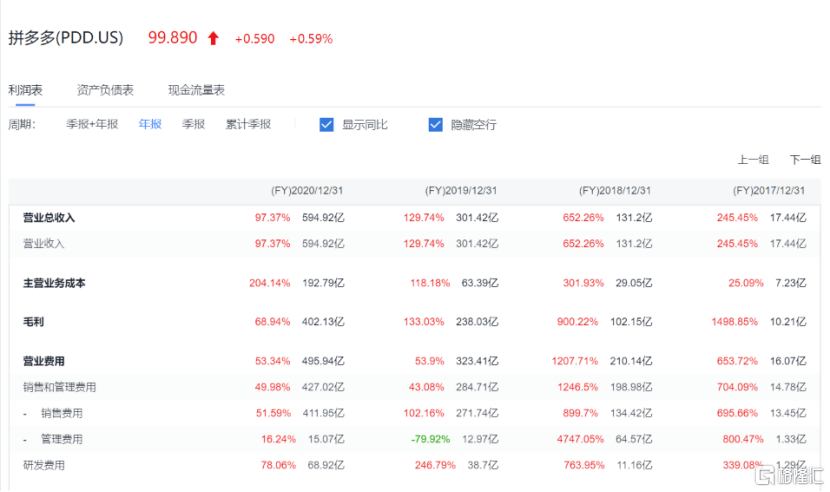Screen dimensions: 830x492
Task: Go to previous group with 上一组
Action: (753, 159)
